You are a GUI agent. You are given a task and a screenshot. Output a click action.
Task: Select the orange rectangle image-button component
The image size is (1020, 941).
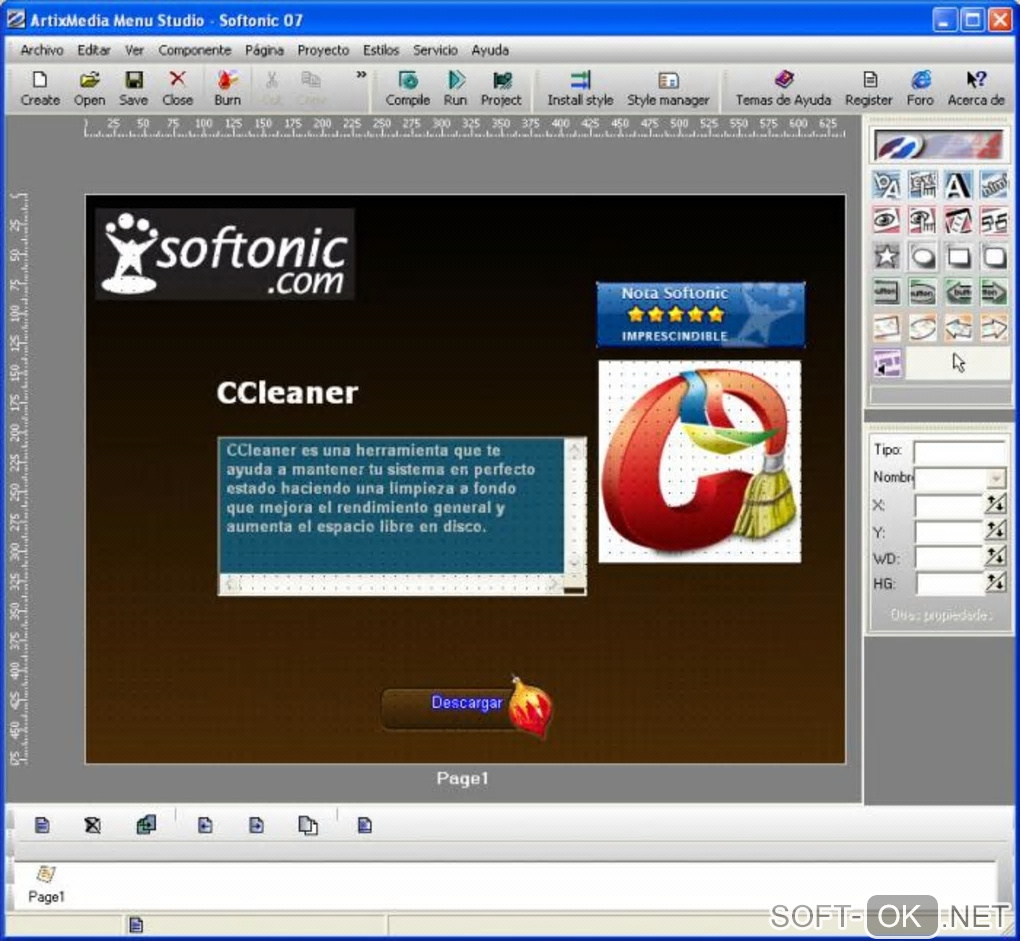(887, 327)
